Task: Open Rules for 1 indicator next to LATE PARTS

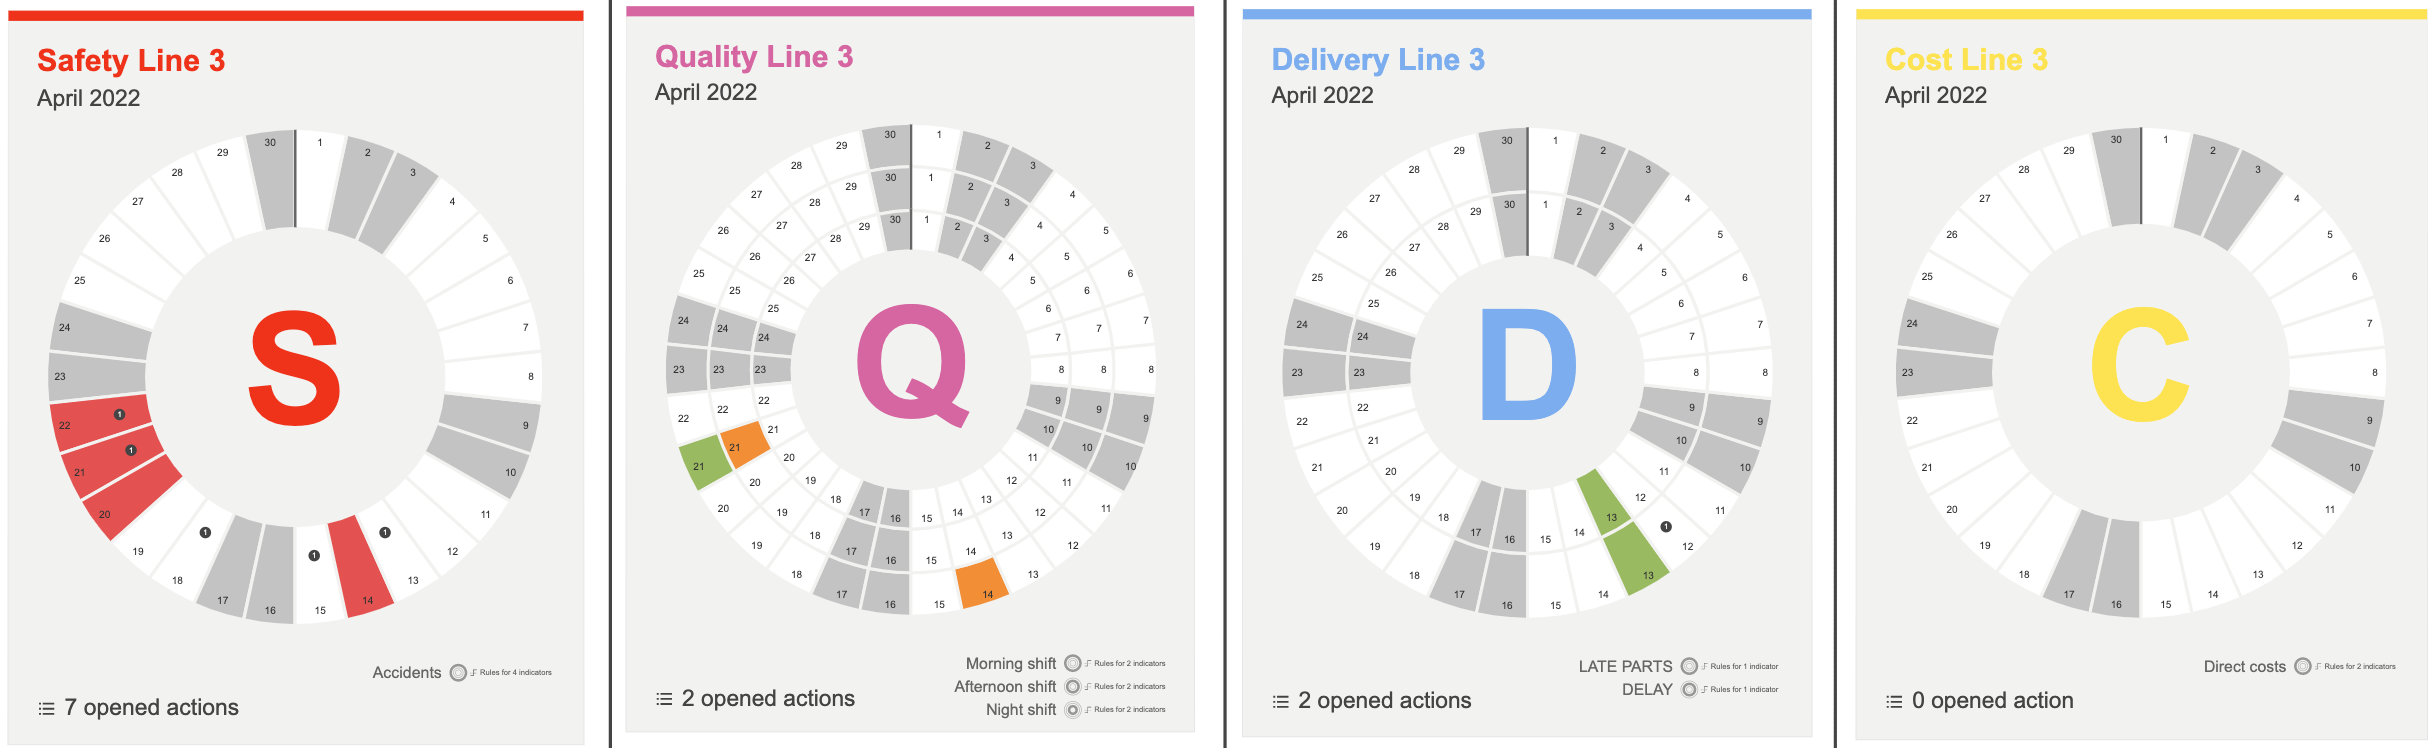Action: [1744, 667]
